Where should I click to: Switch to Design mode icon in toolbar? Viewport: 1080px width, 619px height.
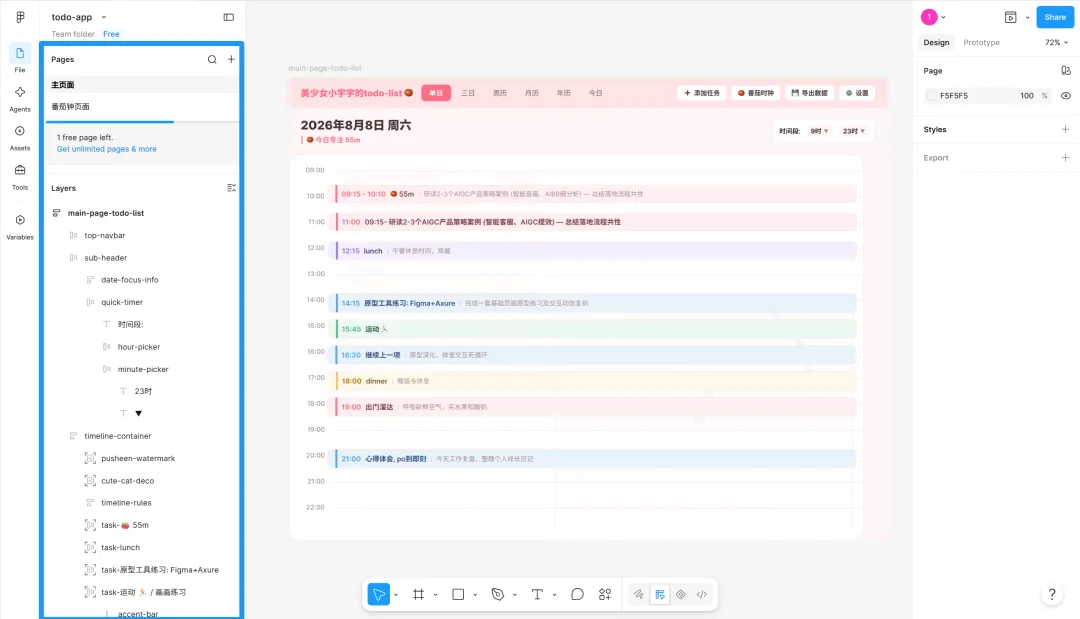tap(660, 594)
